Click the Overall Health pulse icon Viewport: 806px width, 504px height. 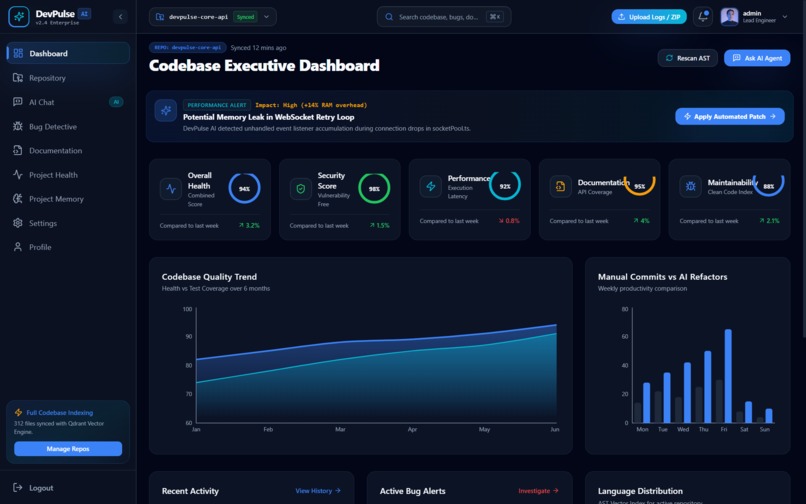point(171,189)
